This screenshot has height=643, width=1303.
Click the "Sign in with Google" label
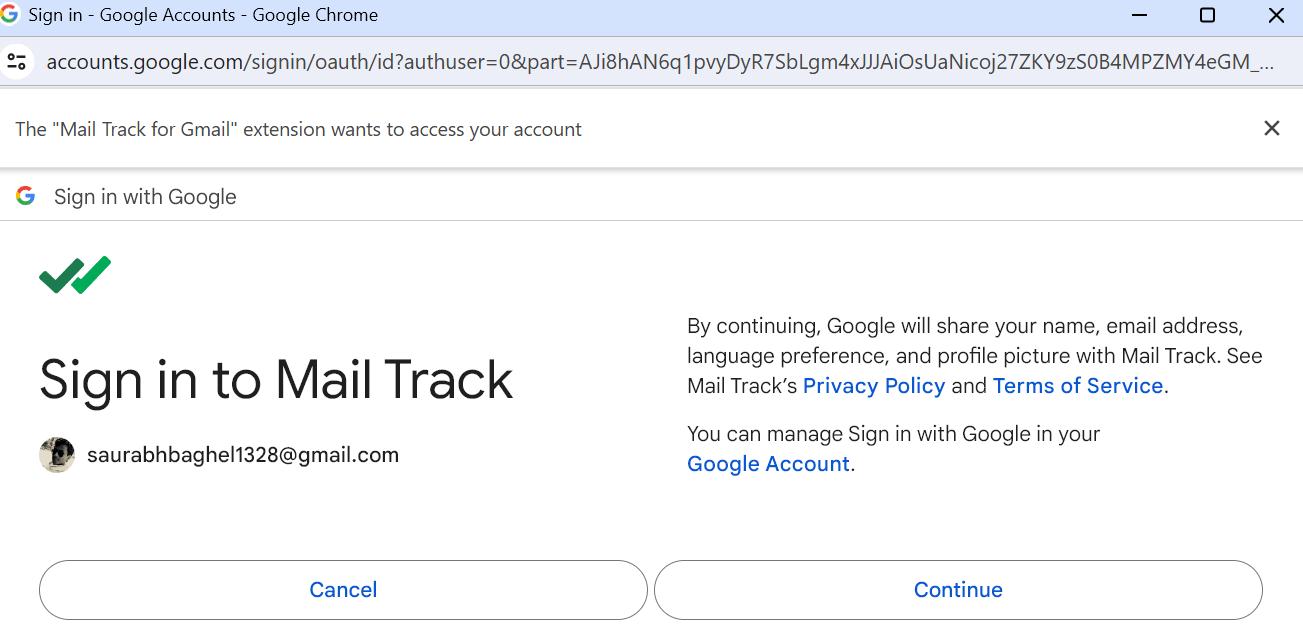tap(145, 197)
